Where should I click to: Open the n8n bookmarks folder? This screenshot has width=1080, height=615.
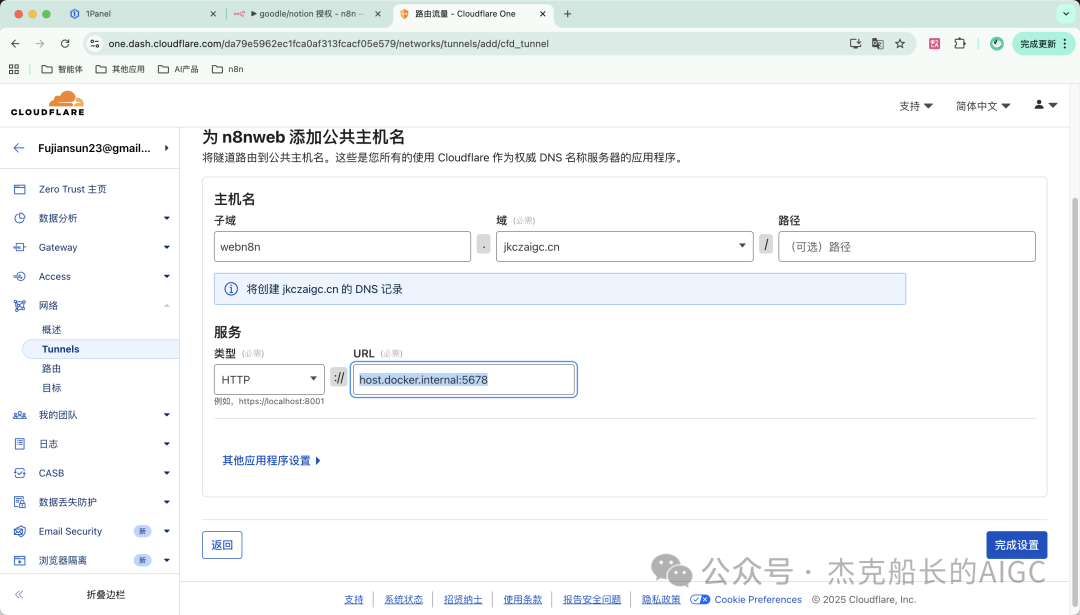[x=227, y=69]
